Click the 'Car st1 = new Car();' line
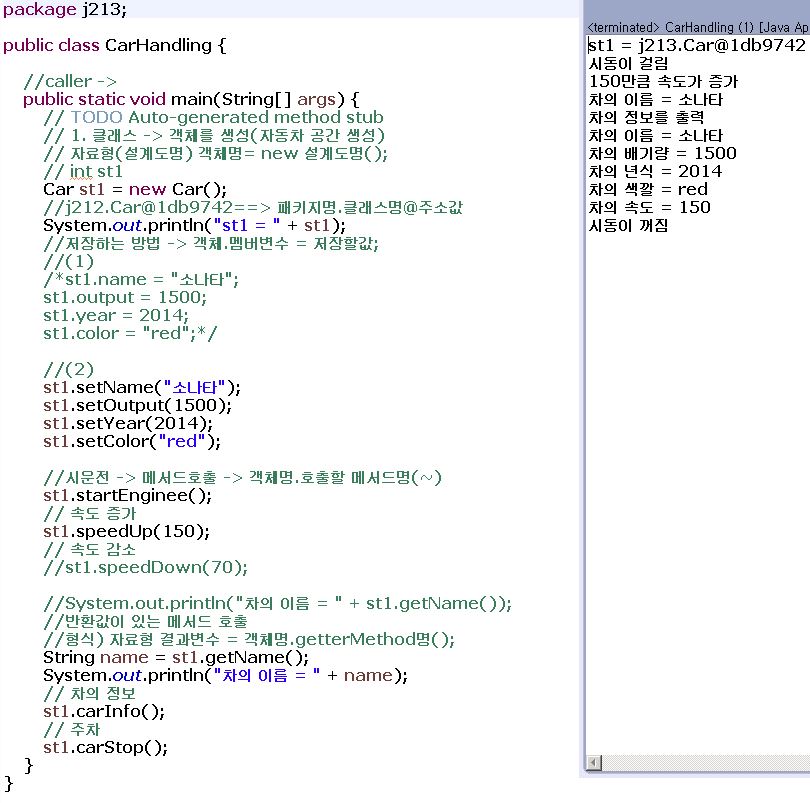This screenshot has height=803, width=810. pyautogui.click(x=135, y=190)
